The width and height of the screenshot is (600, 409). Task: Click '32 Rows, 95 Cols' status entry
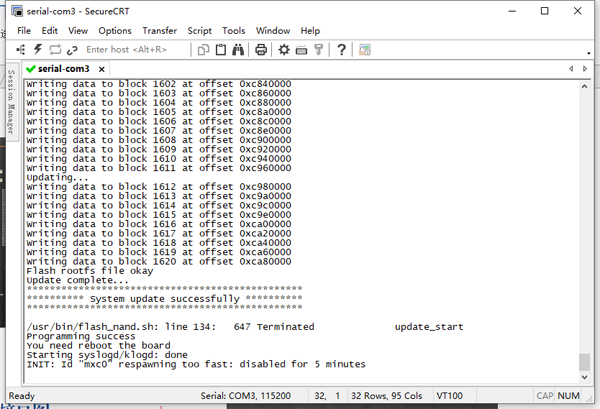pos(386,396)
